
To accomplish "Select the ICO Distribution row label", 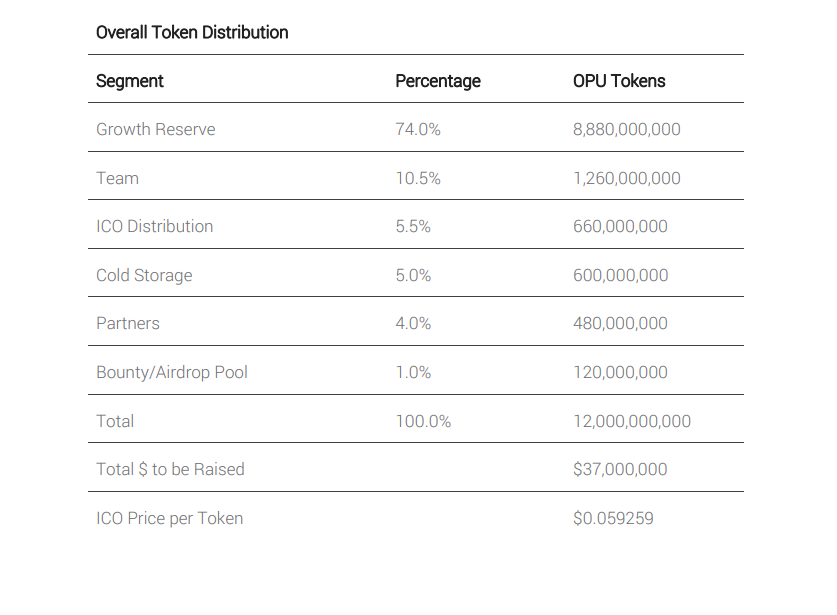I will (154, 226).
